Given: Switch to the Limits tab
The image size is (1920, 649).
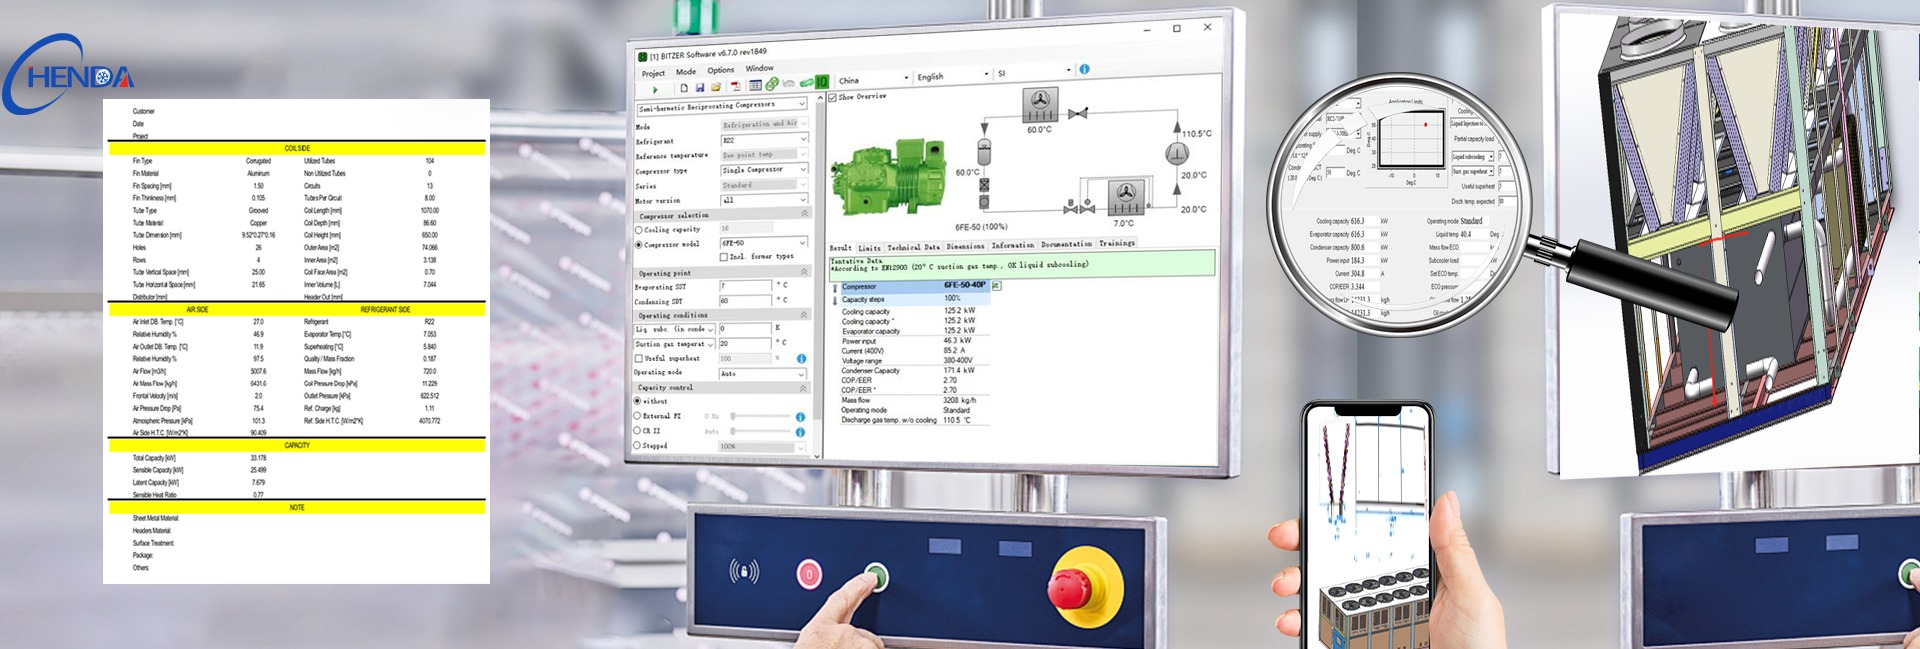Looking at the screenshot, I should [x=869, y=247].
